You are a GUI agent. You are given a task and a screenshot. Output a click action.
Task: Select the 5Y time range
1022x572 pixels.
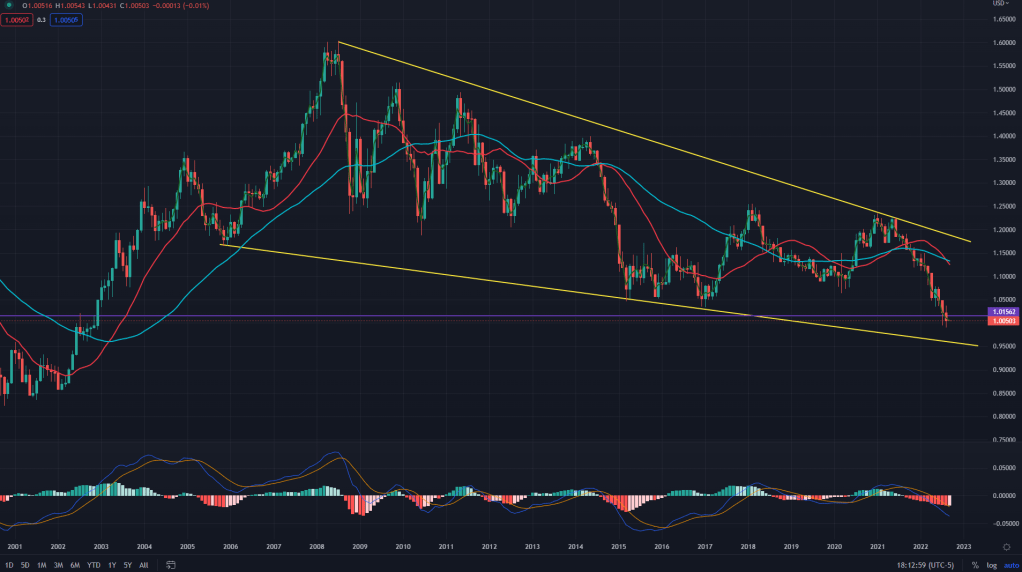127,565
